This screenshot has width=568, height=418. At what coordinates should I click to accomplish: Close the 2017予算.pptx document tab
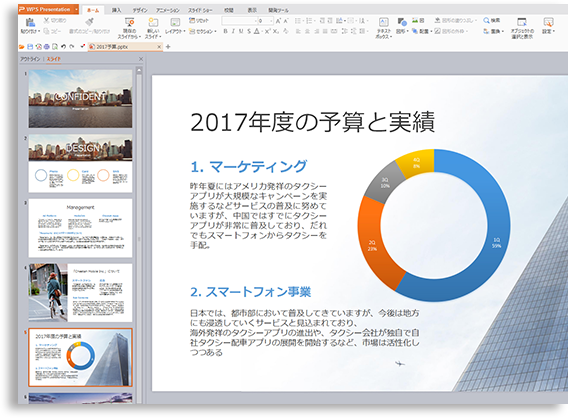point(159,47)
